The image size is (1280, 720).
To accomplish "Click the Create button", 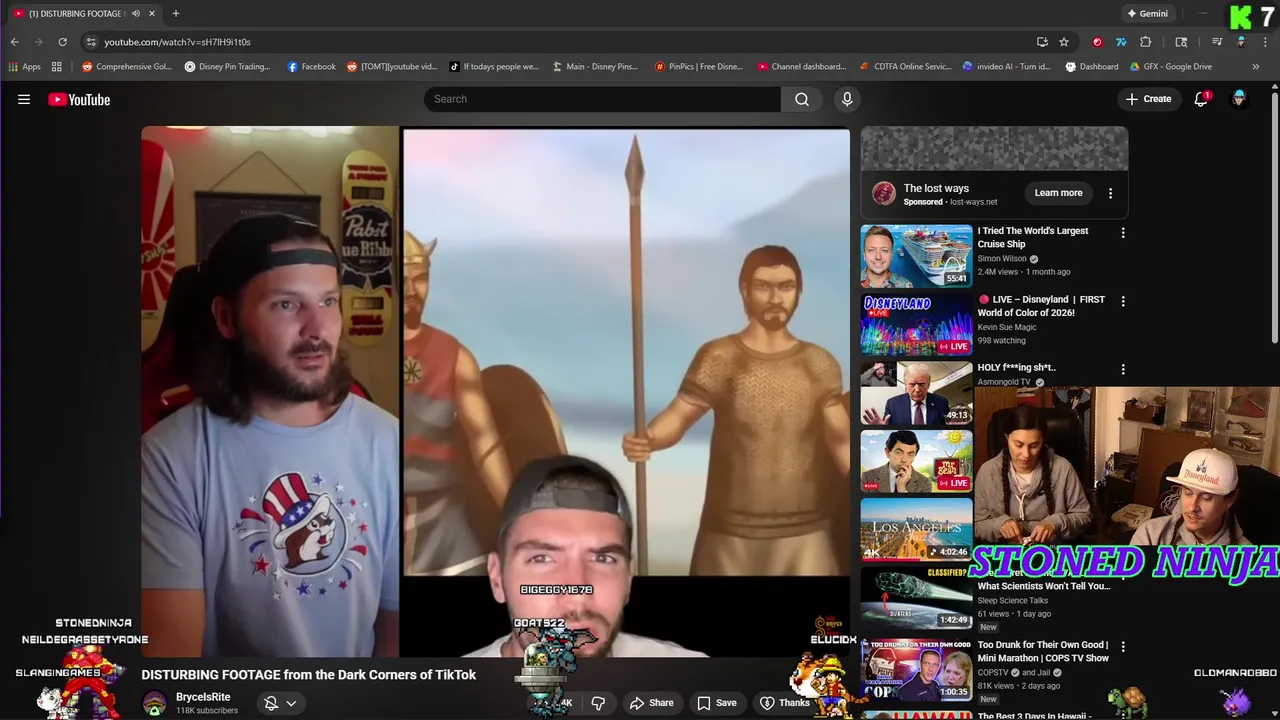I will pyautogui.click(x=1148, y=99).
